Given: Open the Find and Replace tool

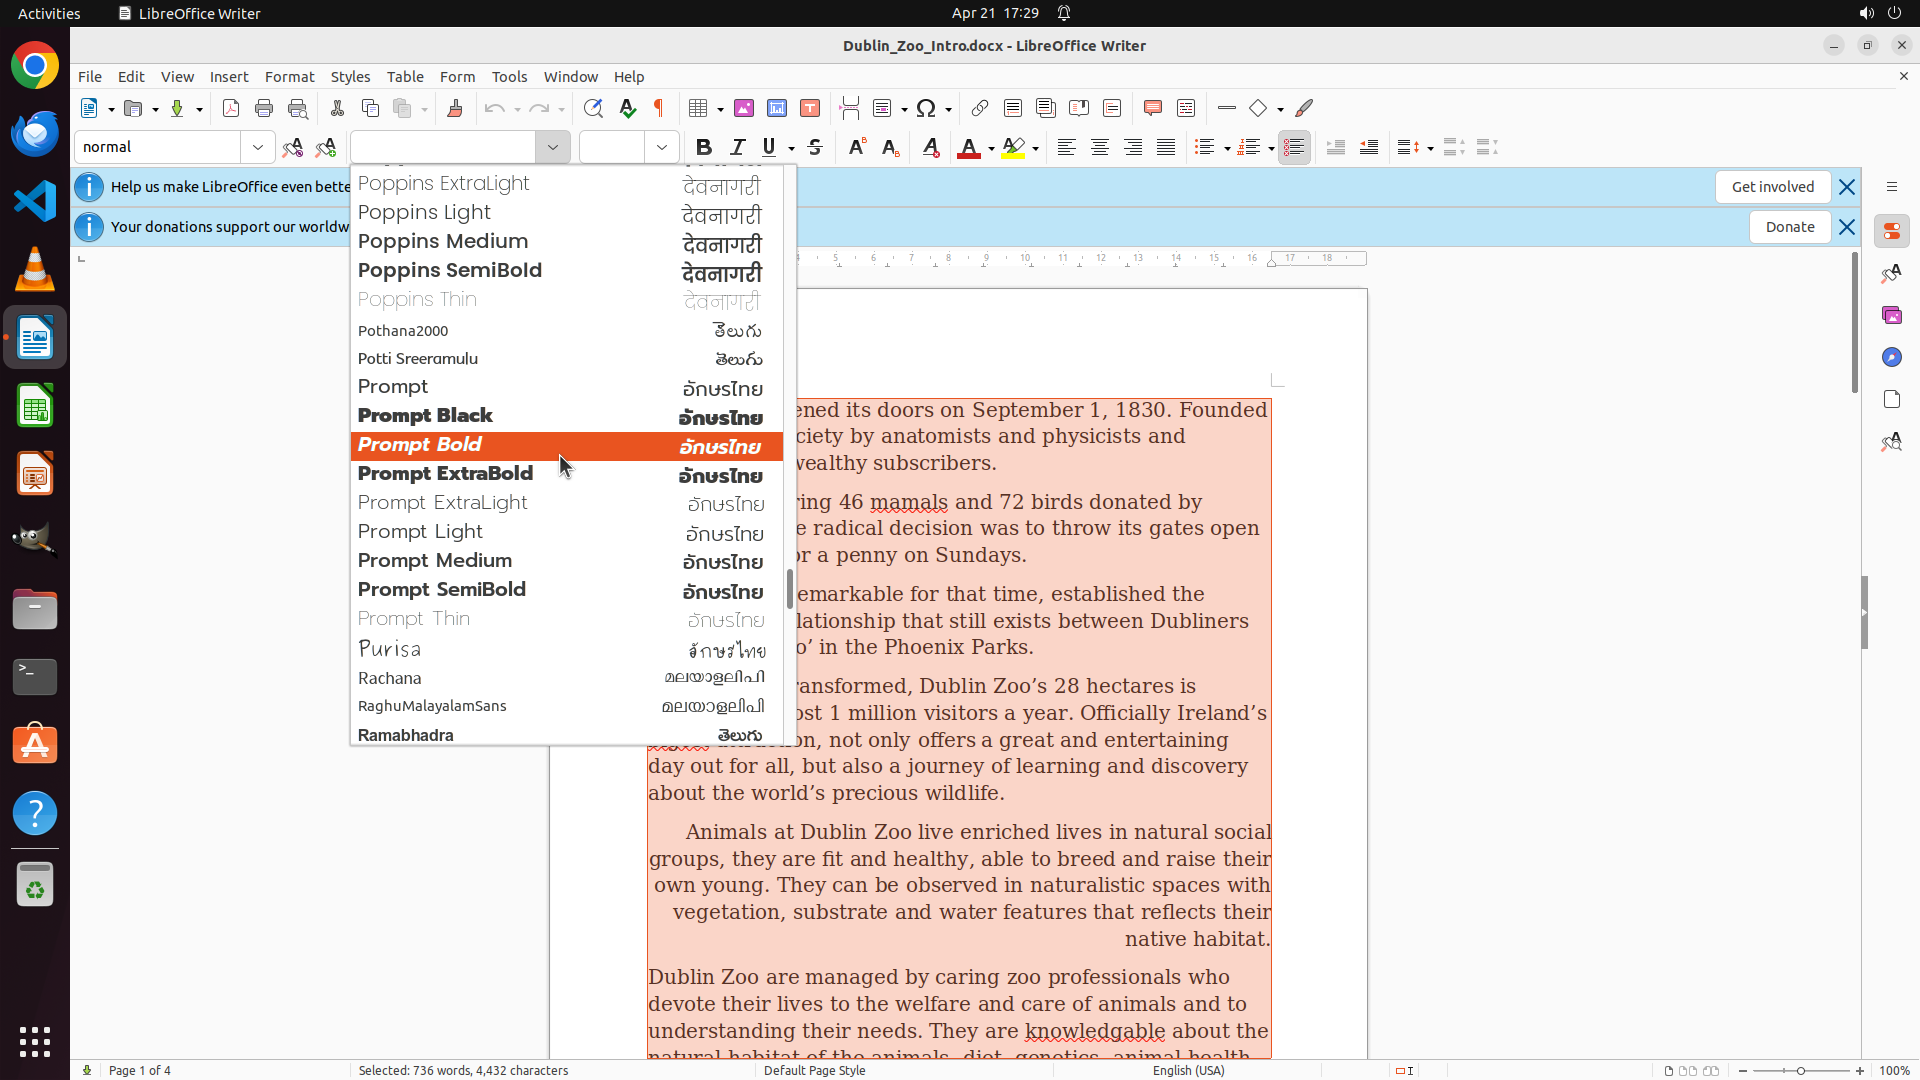Looking at the screenshot, I should [x=593, y=108].
